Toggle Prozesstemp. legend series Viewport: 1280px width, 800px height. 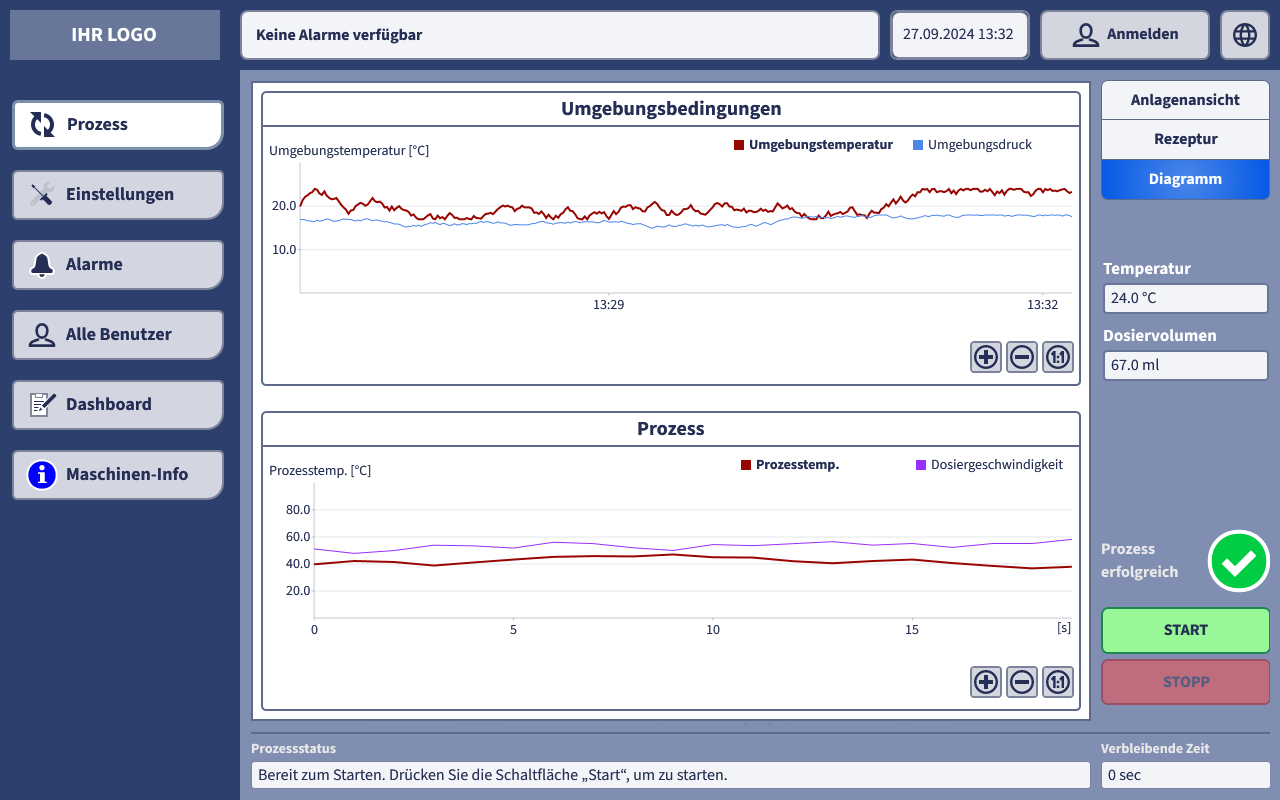(790, 465)
